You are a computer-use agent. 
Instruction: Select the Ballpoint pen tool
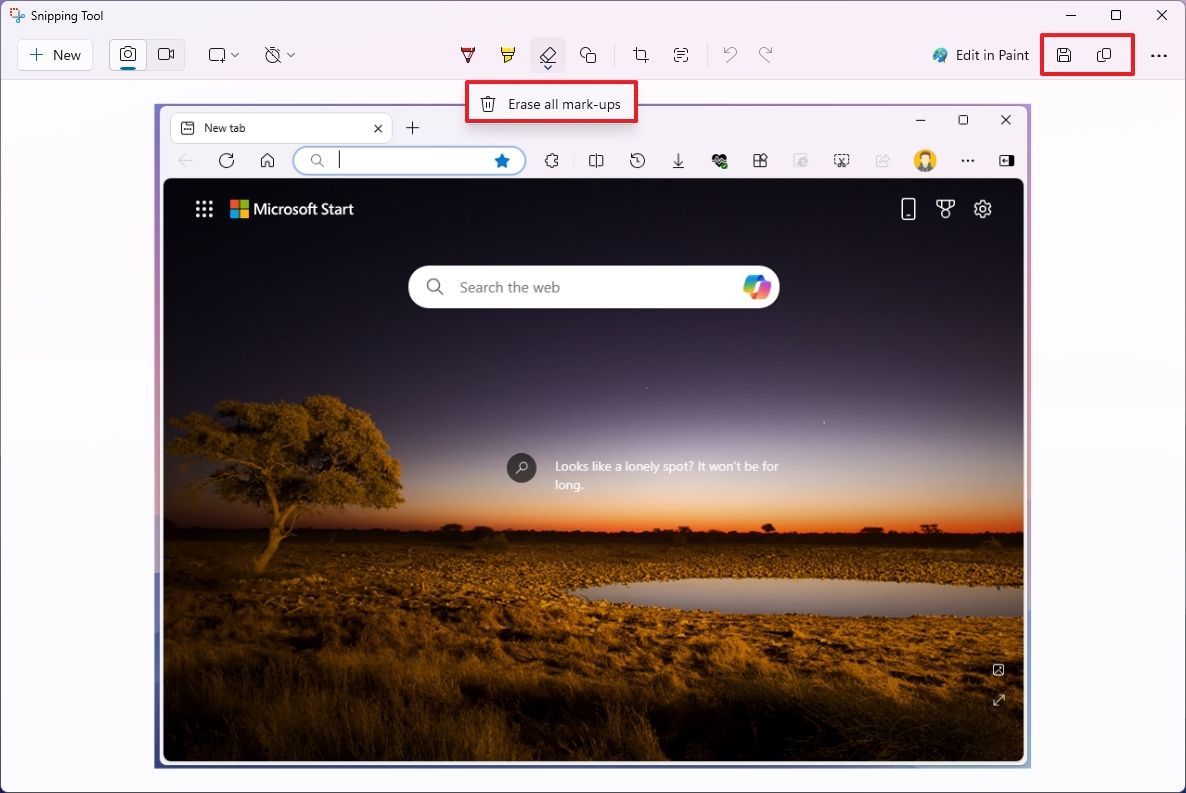tap(467, 55)
